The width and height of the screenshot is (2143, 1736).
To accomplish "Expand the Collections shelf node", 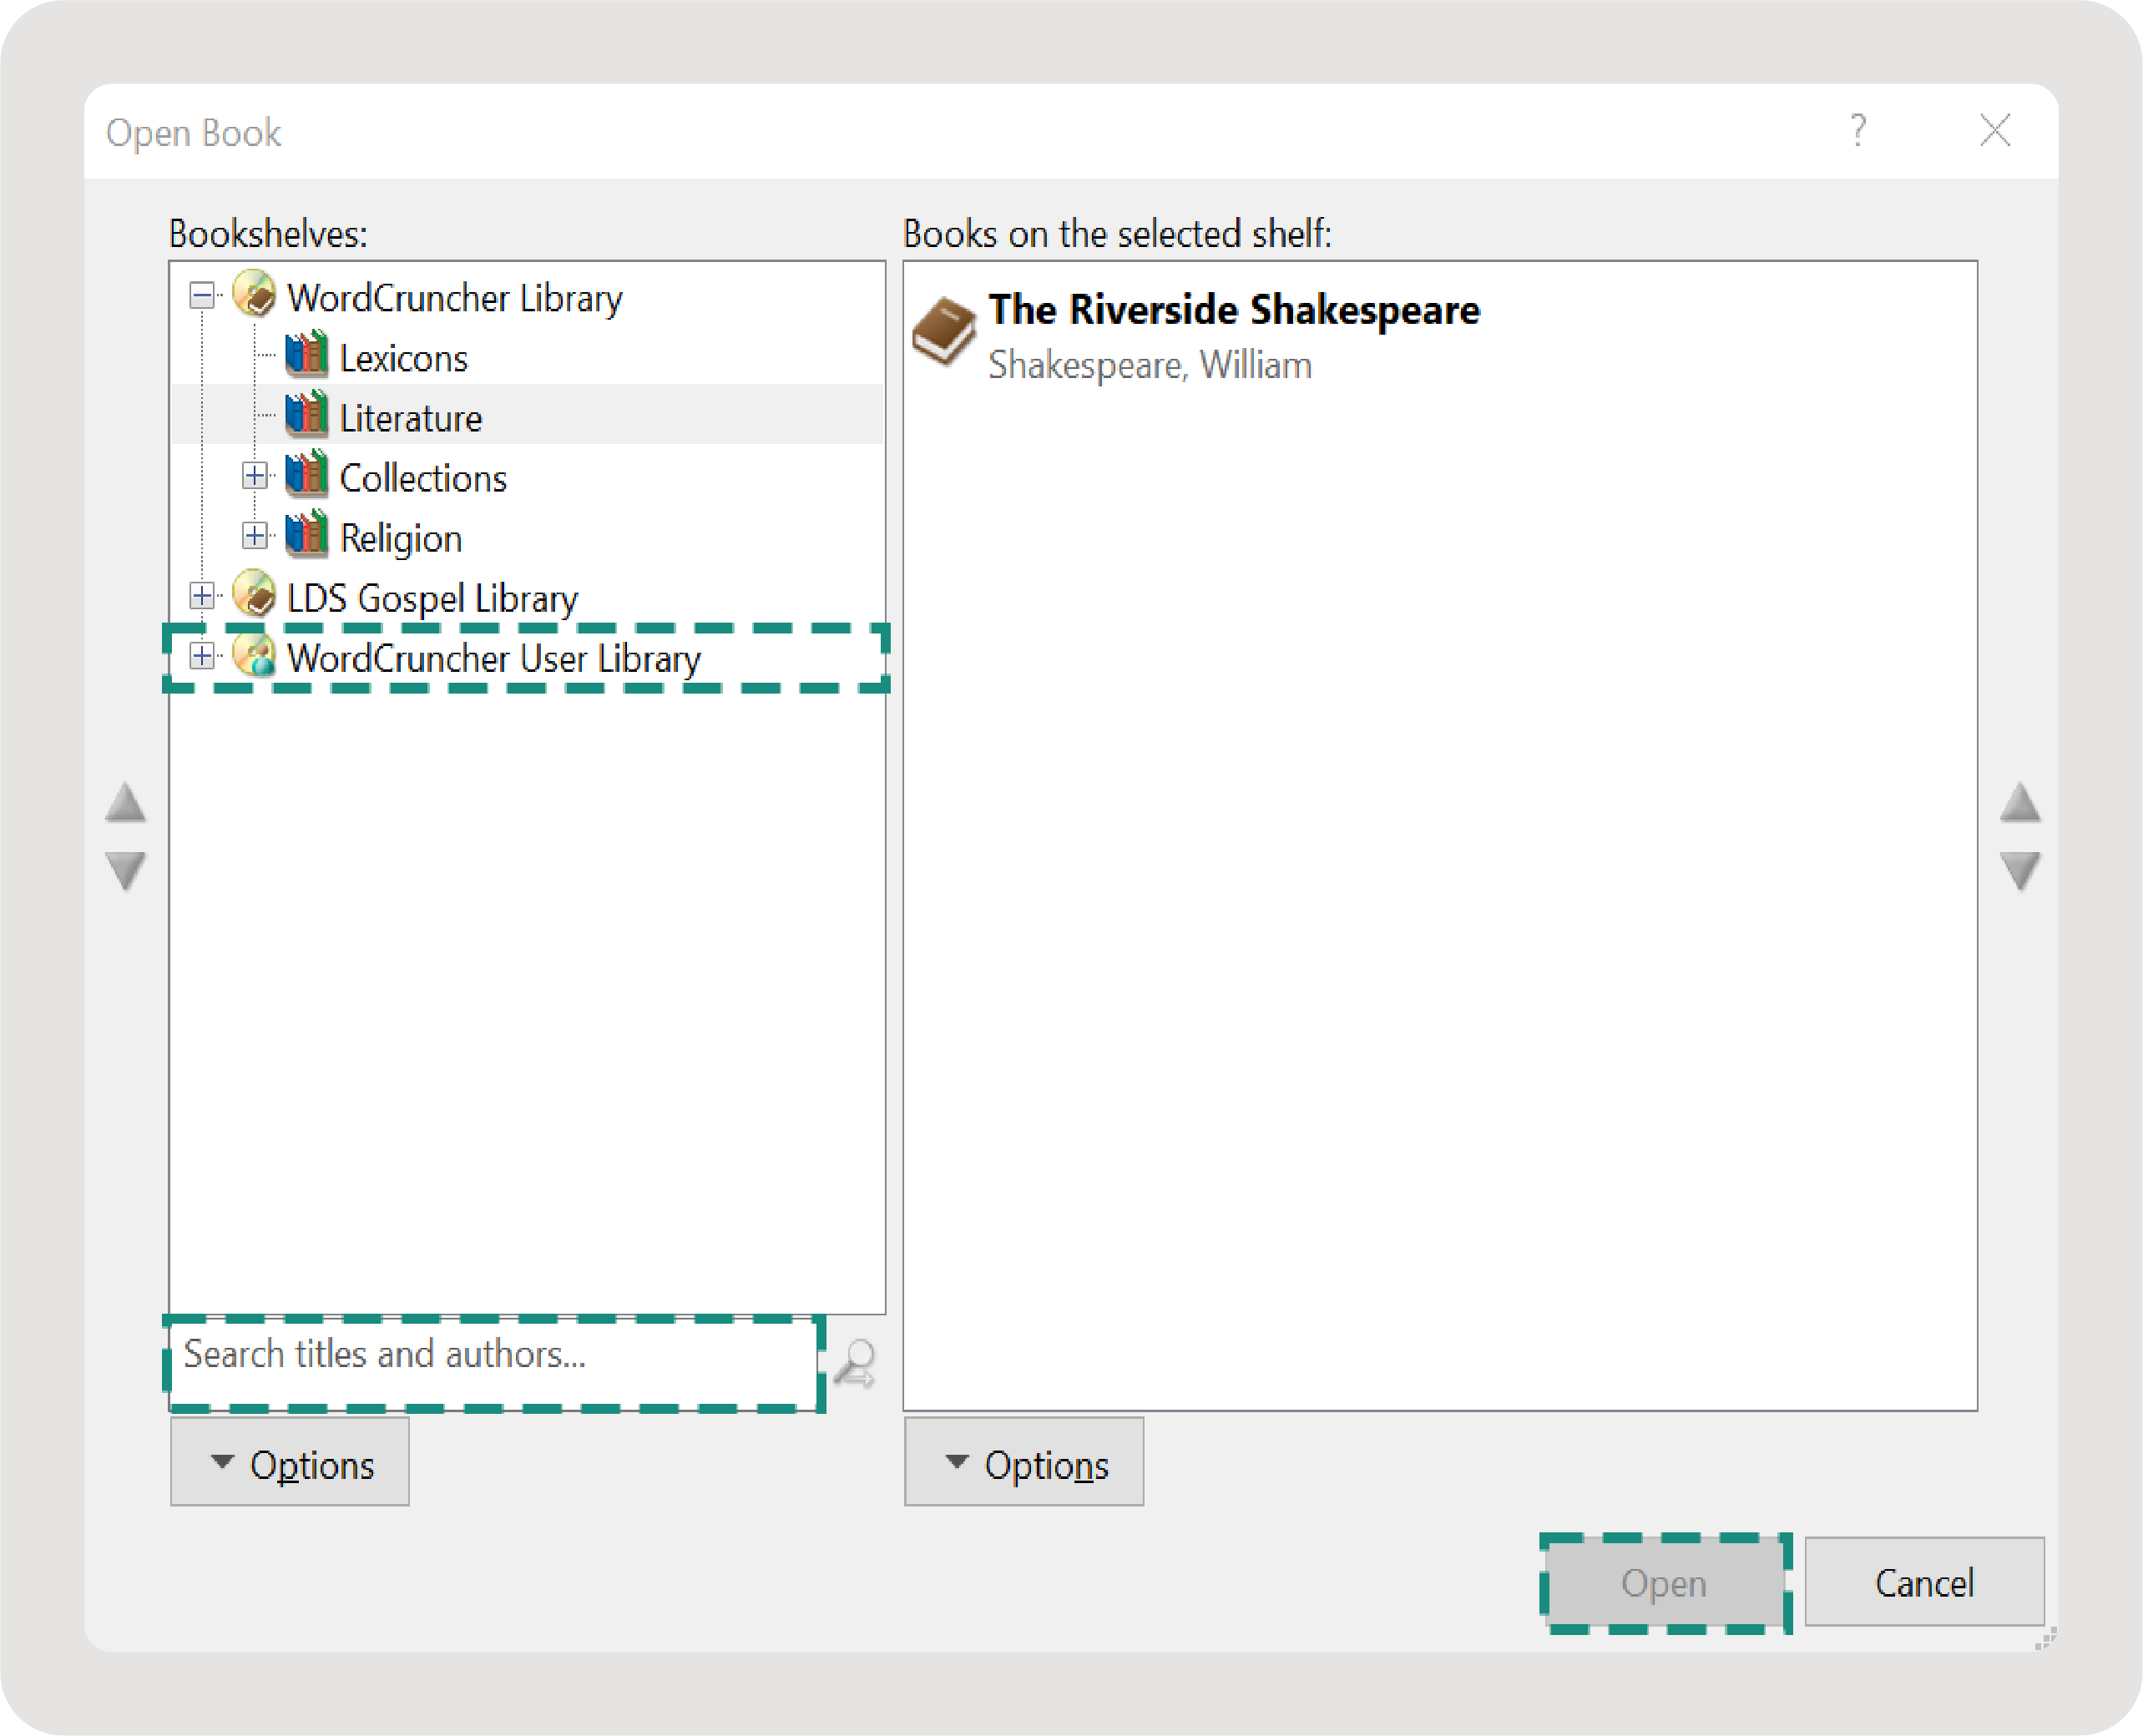I will [x=255, y=476].
